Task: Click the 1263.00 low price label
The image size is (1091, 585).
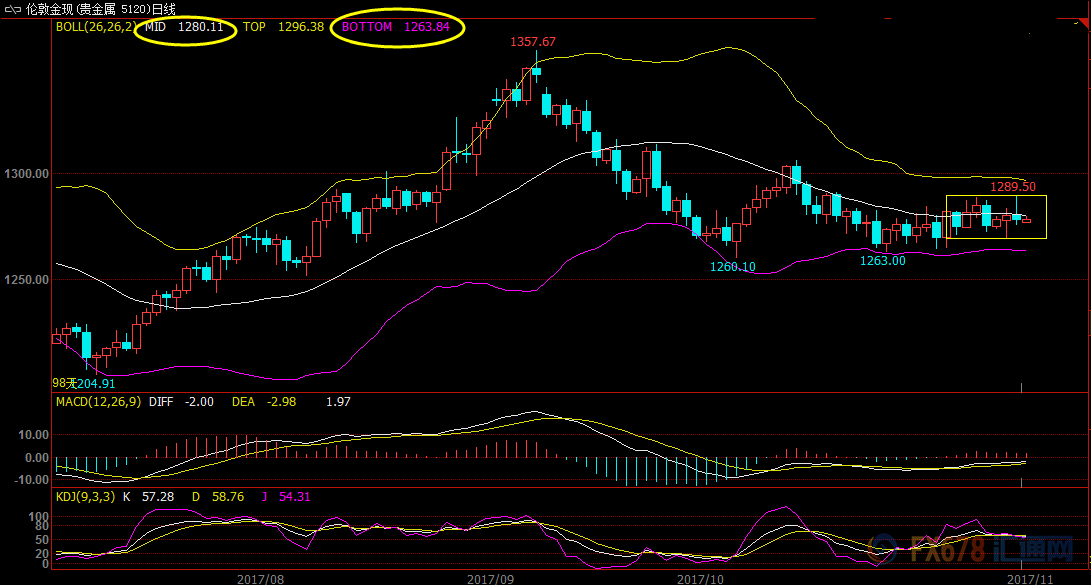Action: [882, 261]
